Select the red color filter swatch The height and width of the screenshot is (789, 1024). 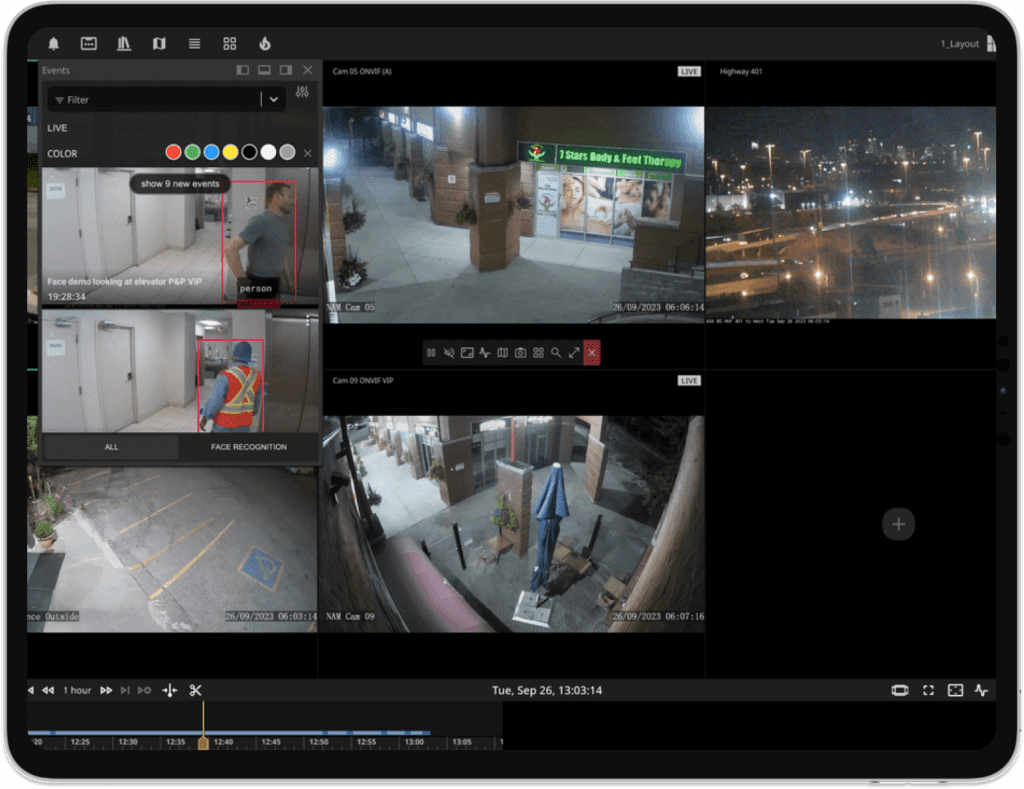[173, 153]
